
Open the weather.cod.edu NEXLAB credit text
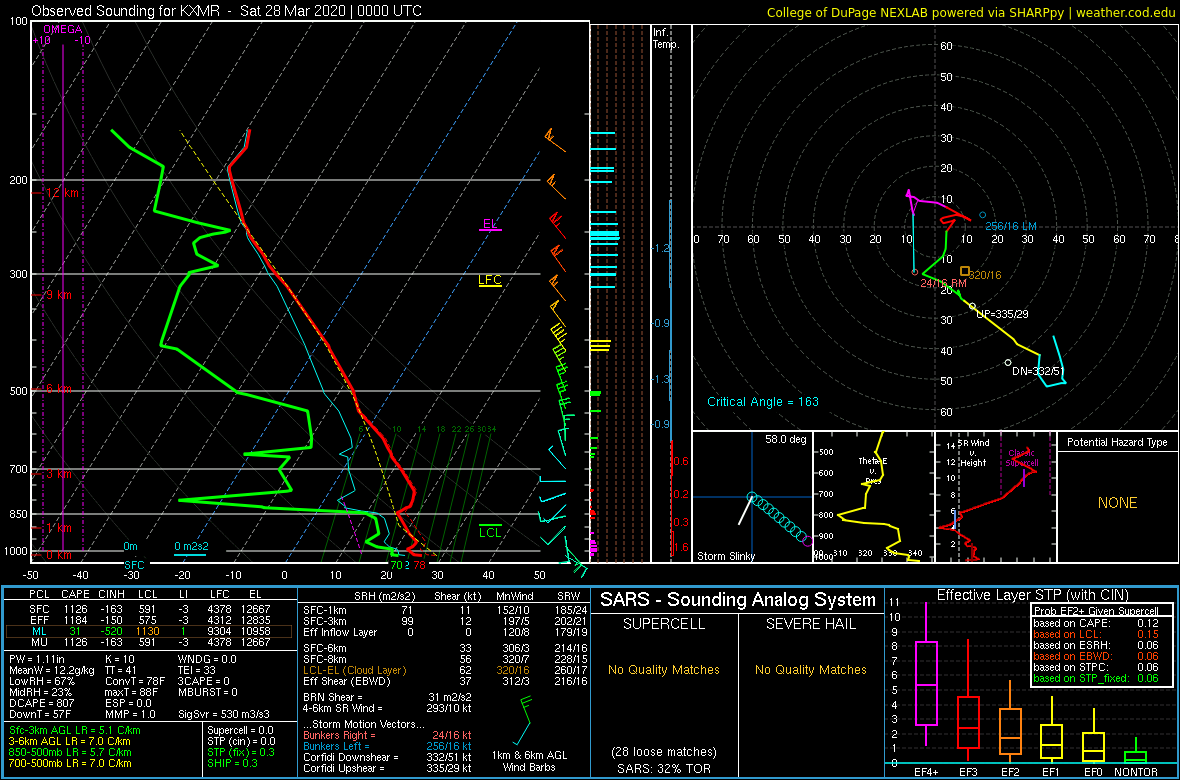pos(972,11)
